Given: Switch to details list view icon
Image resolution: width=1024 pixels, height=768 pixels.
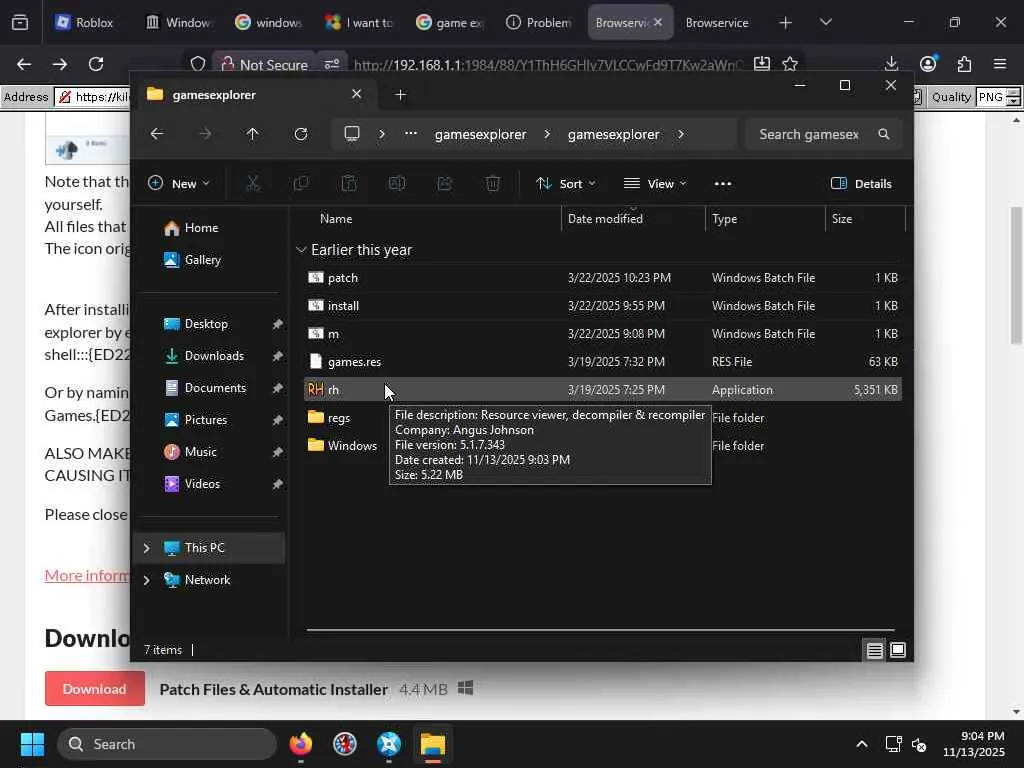Looking at the screenshot, I should tap(874, 650).
